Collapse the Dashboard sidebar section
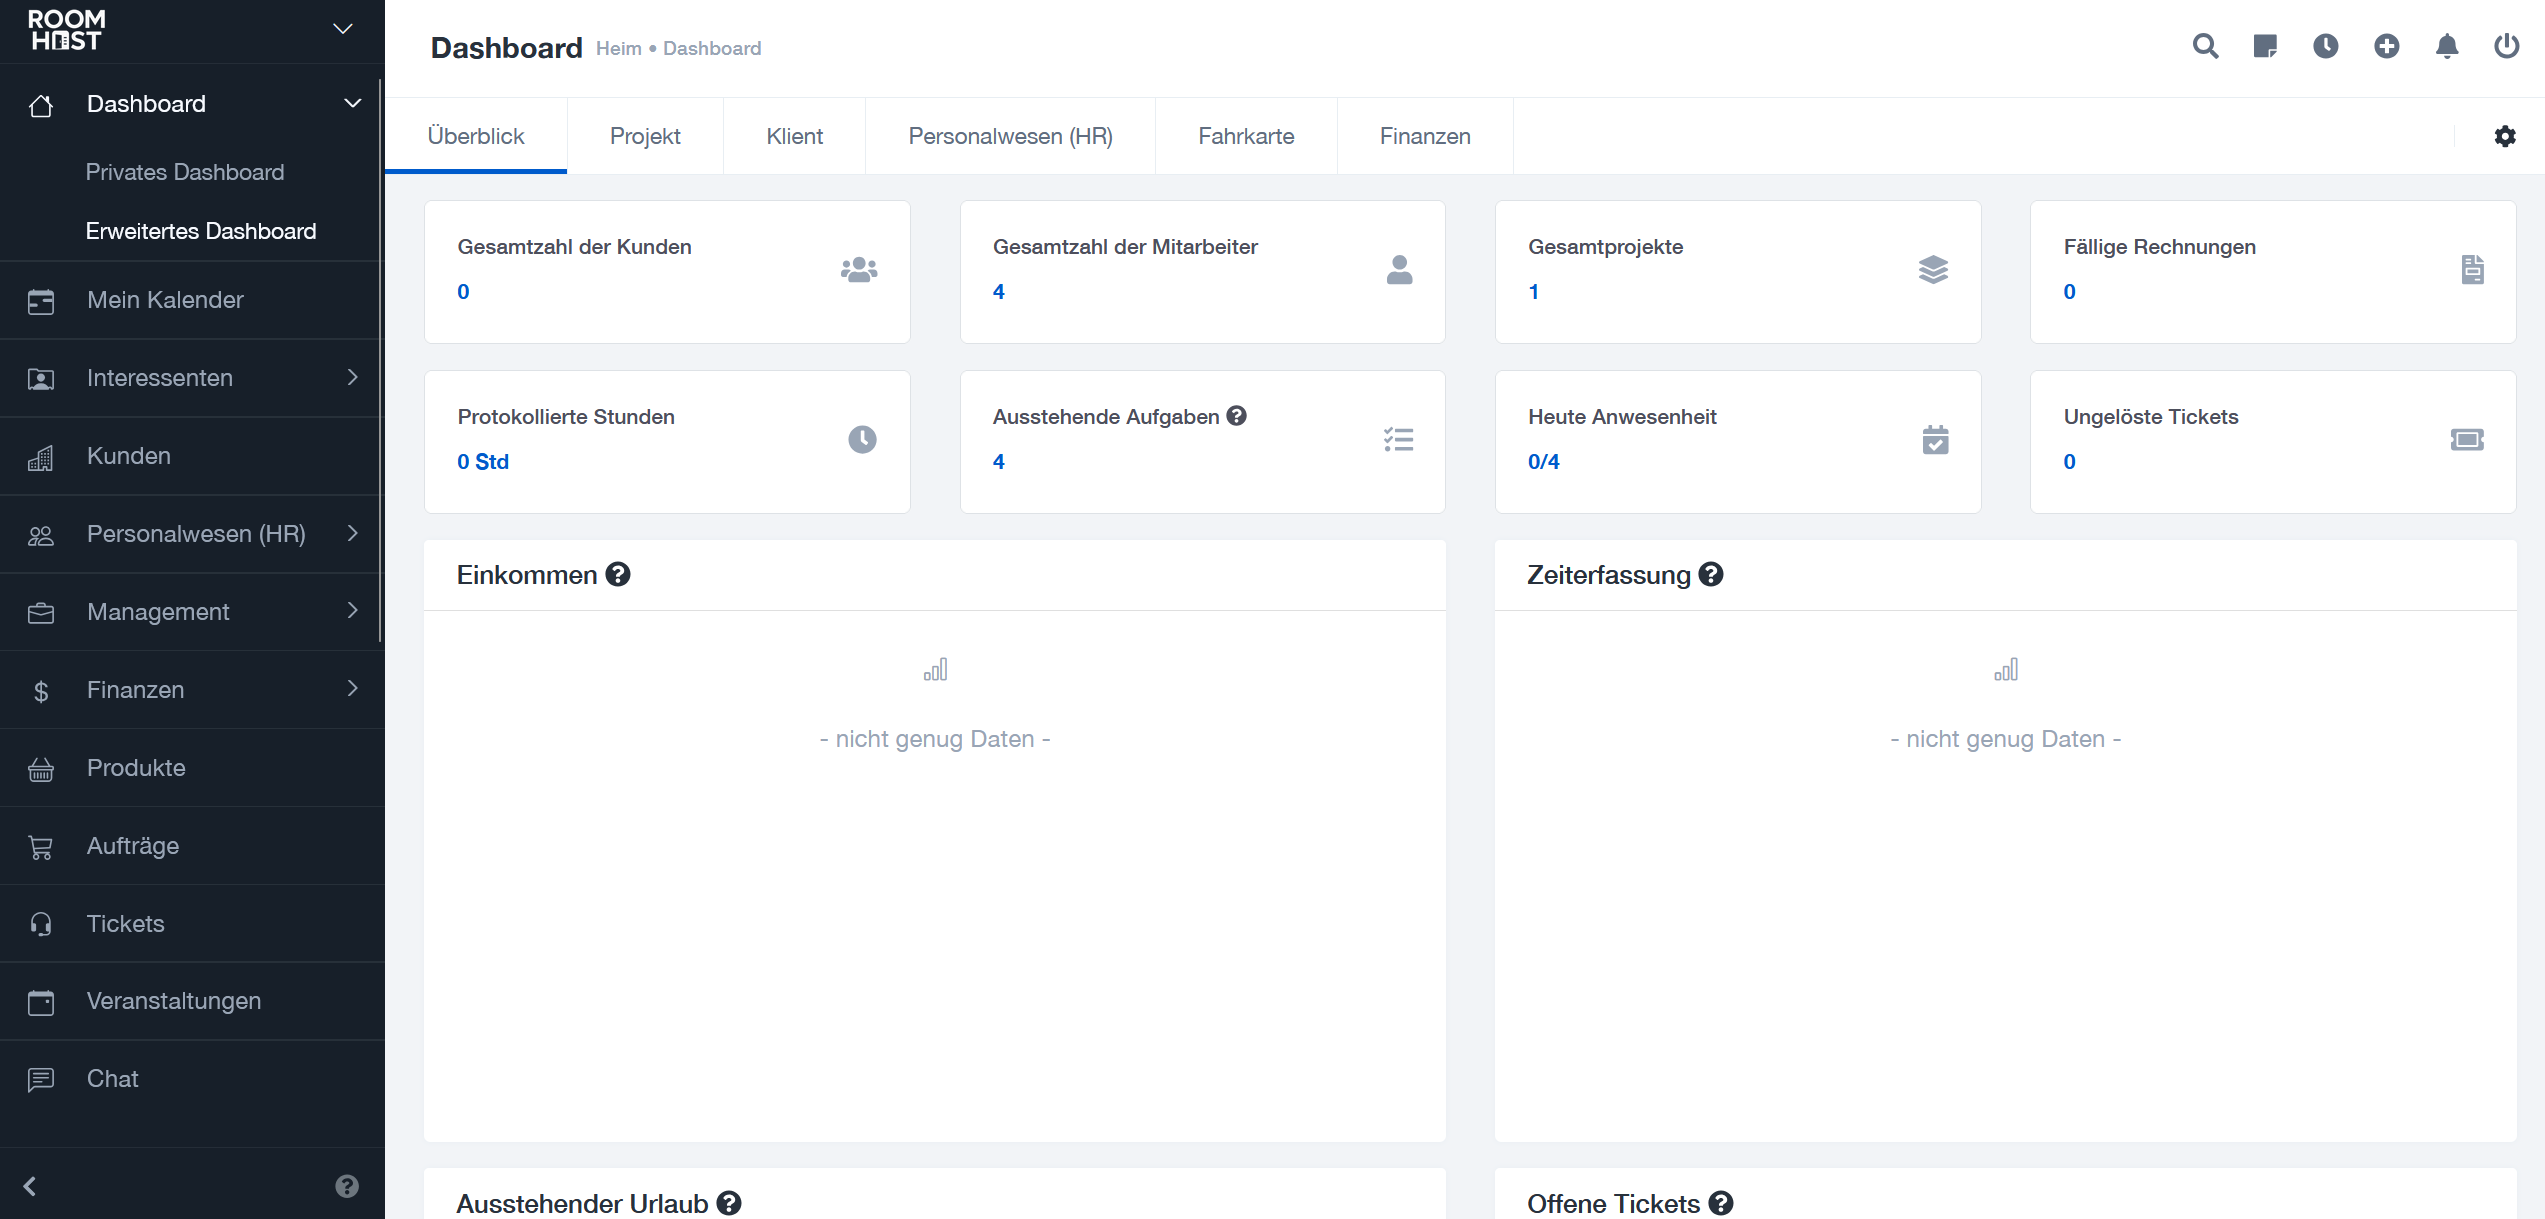The width and height of the screenshot is (2545, 1219). click(352, 103)
